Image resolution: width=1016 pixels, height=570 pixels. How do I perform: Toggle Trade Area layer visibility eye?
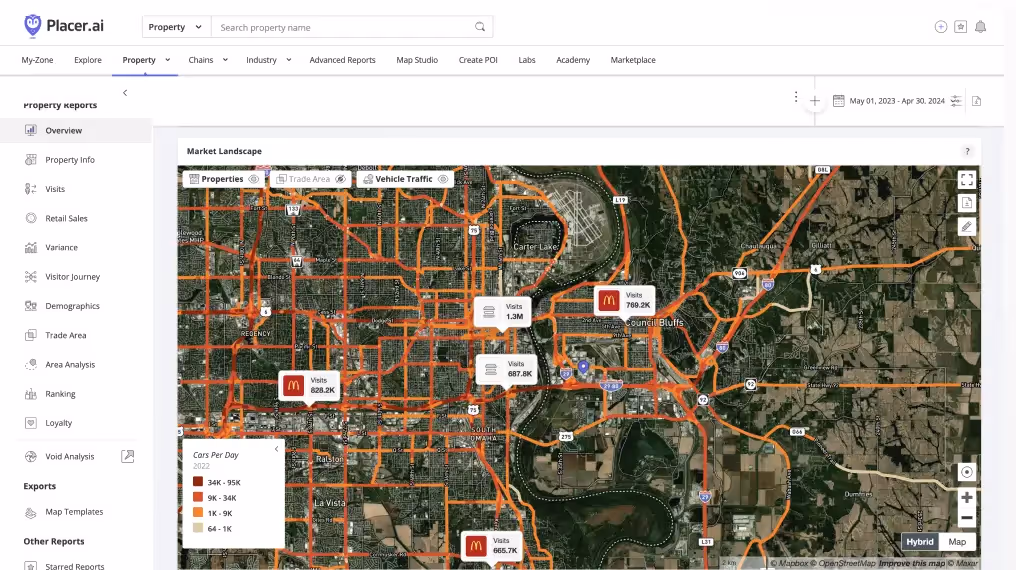click(x=341, y=179)
